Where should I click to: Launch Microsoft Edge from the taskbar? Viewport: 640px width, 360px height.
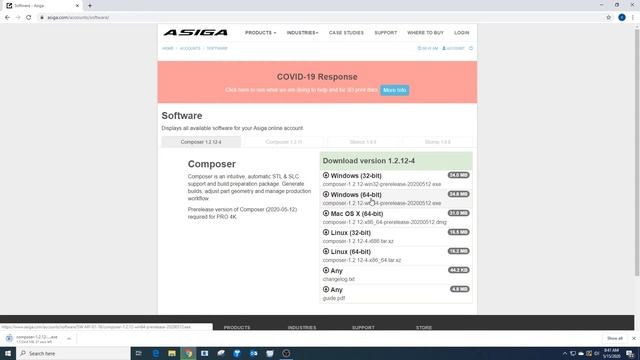pos(156,353)
